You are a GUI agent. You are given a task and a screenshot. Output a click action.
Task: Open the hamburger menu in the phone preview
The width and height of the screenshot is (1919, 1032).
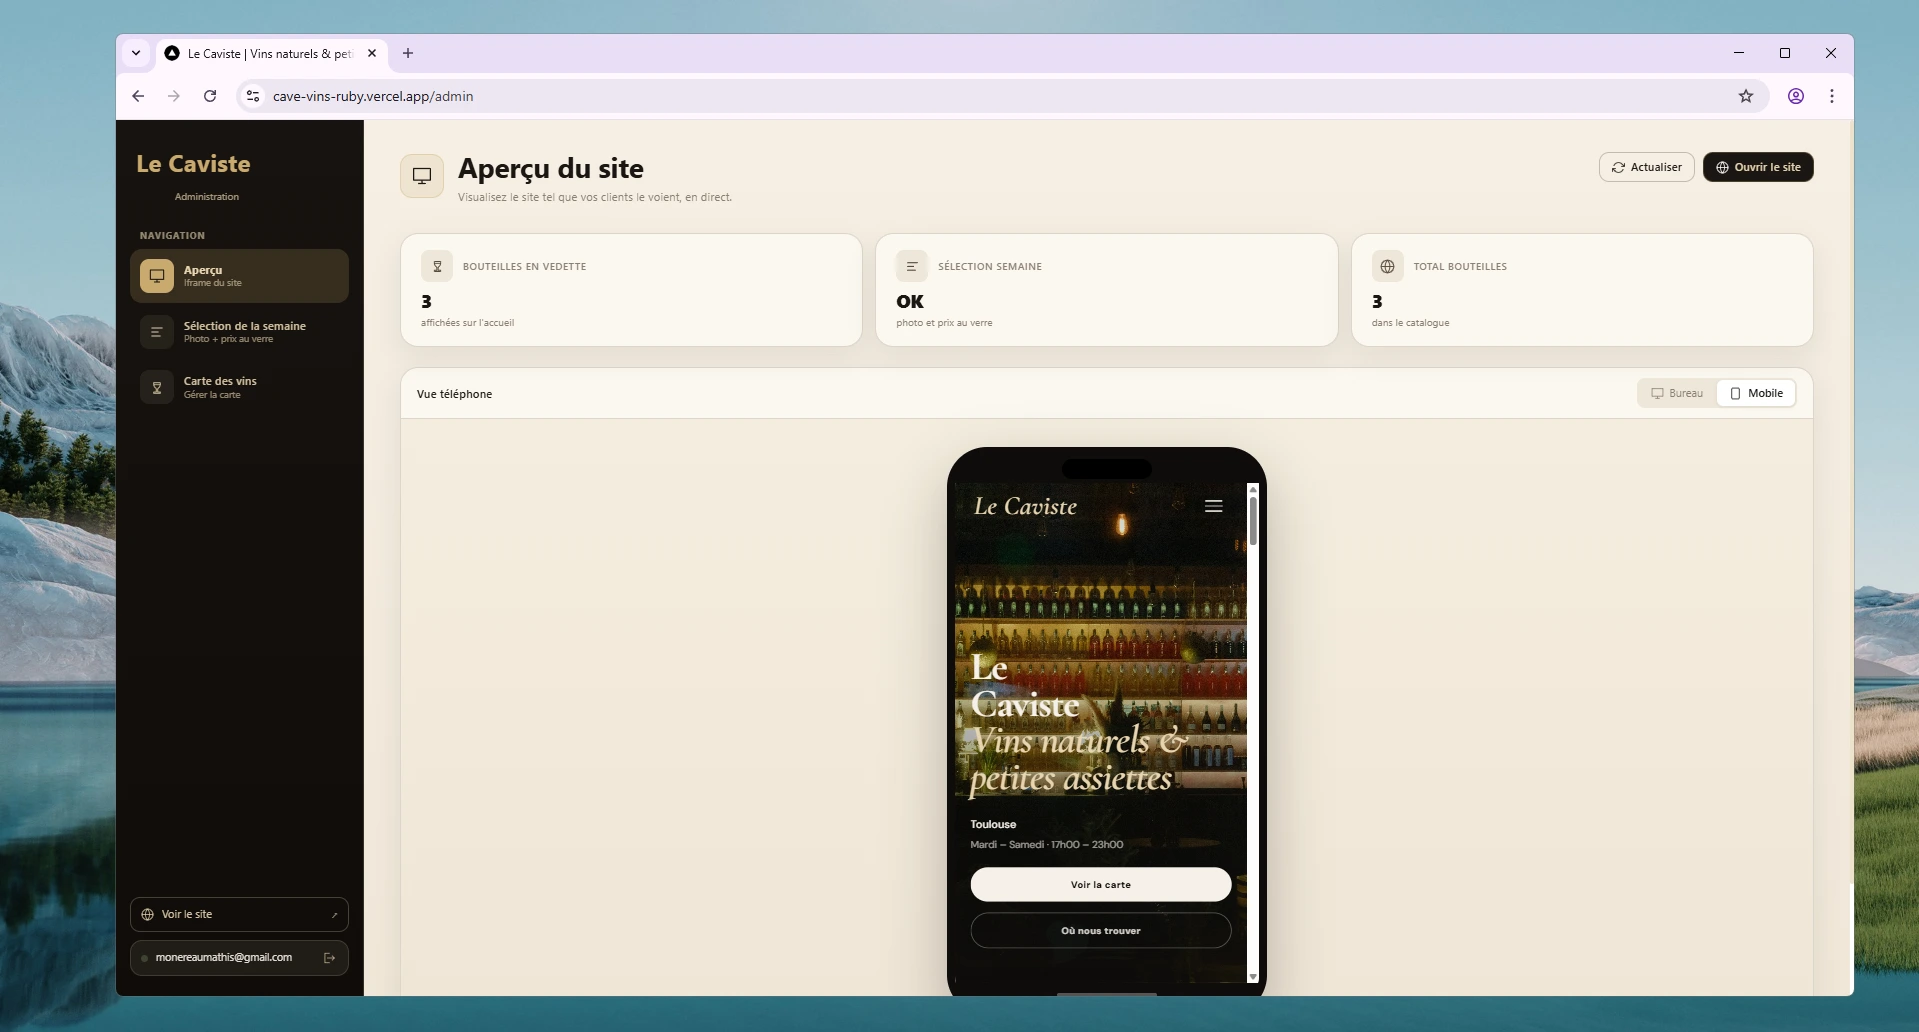(1213, 506)
